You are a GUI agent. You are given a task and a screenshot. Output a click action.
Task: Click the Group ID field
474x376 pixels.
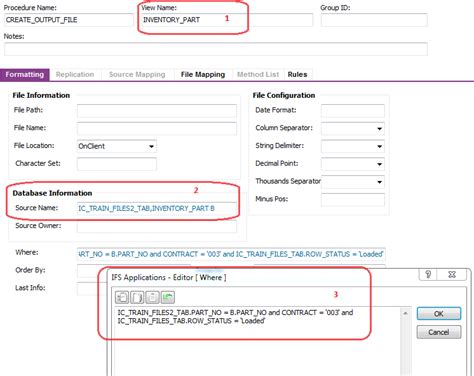click(374, 20)
